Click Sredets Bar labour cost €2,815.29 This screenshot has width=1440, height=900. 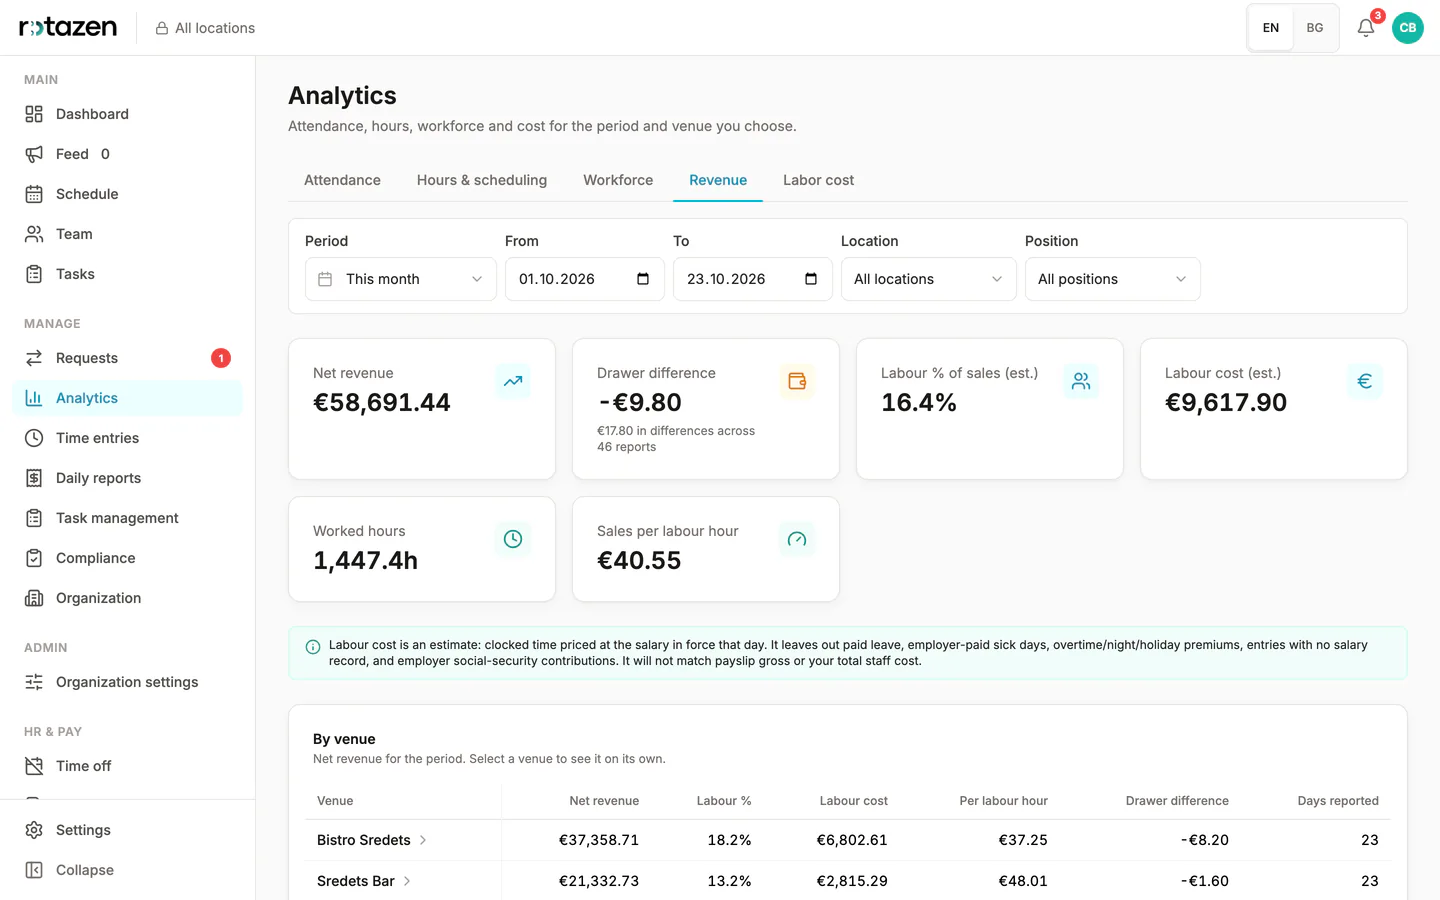pyautogui.click(x=852, y=881)
